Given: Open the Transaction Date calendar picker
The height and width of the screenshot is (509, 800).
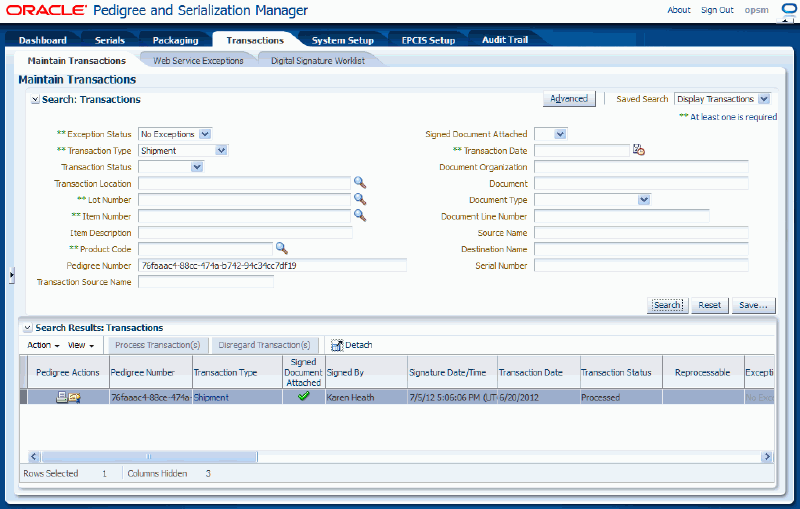Looking at the screenshot, I should click(x=639, y=149).
